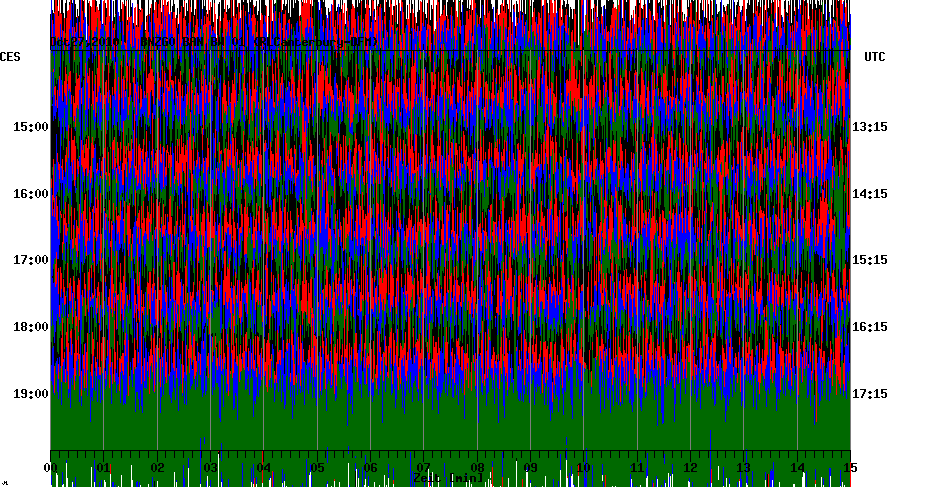Click minute tick 01 on the bottom axis
This screenshot has height=494, width=930.
click(103, 468)
